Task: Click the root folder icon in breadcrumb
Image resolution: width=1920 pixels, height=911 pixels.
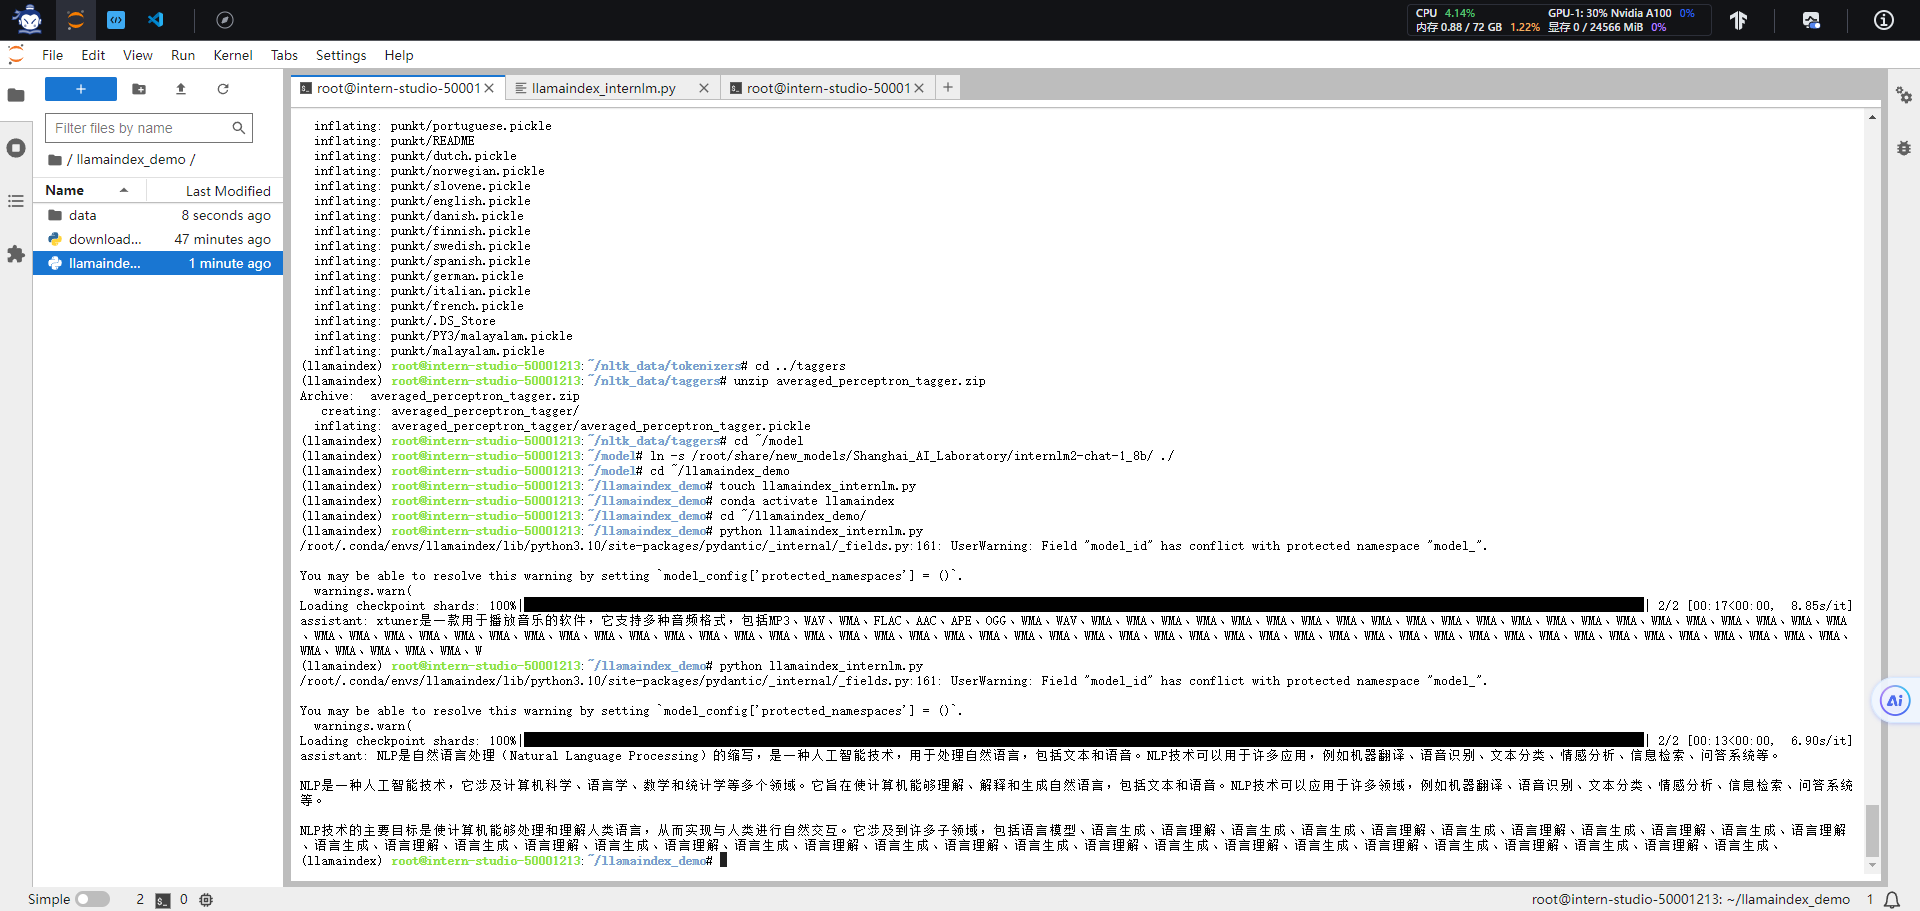Action: [55, 160]
